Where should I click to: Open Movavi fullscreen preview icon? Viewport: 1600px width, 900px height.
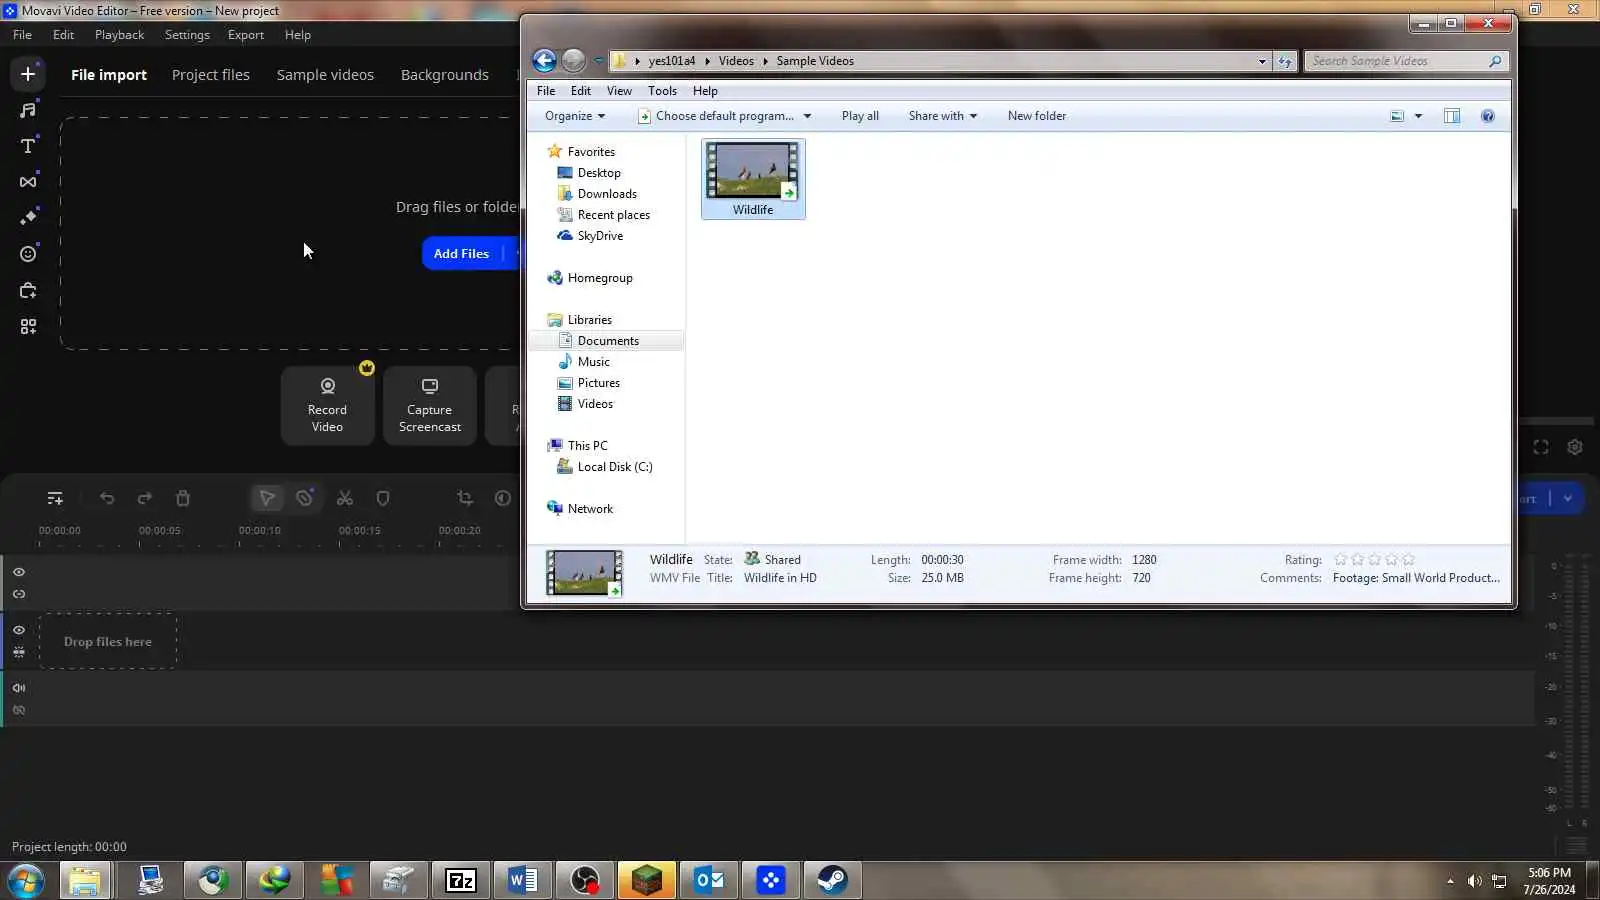point(1541,447)
